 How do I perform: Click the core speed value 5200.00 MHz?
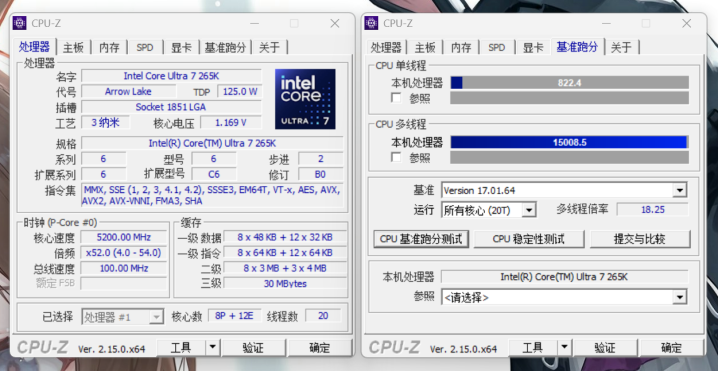pyautogui.click(x=124, y=237)
